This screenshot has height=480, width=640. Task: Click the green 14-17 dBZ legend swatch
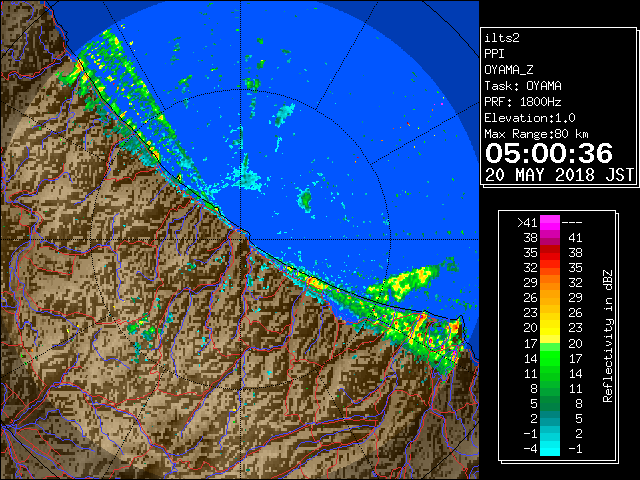tap(550, 358)
